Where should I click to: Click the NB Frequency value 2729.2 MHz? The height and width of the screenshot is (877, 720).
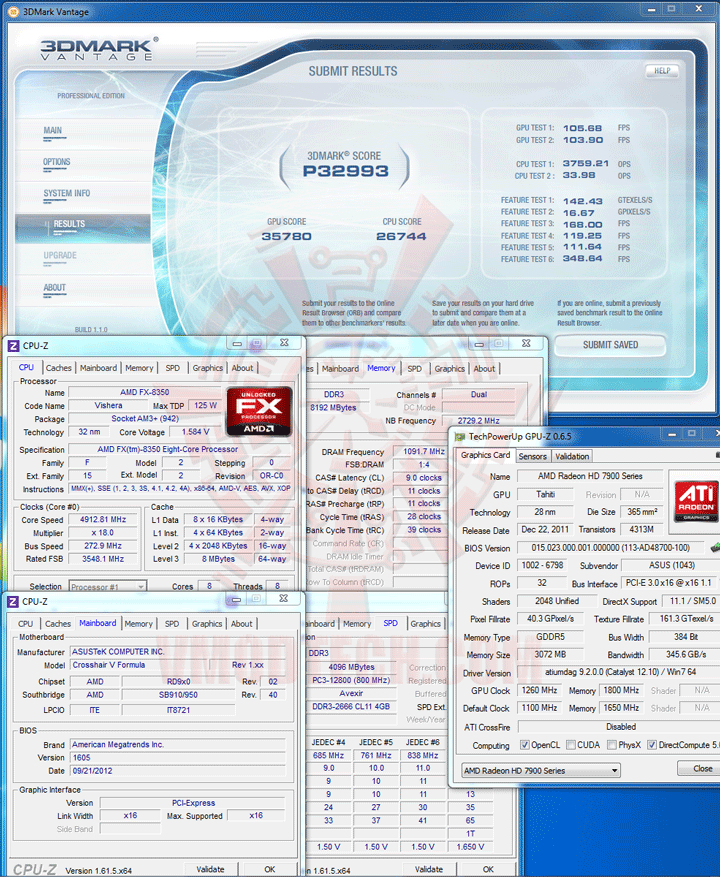coord(478,421)
